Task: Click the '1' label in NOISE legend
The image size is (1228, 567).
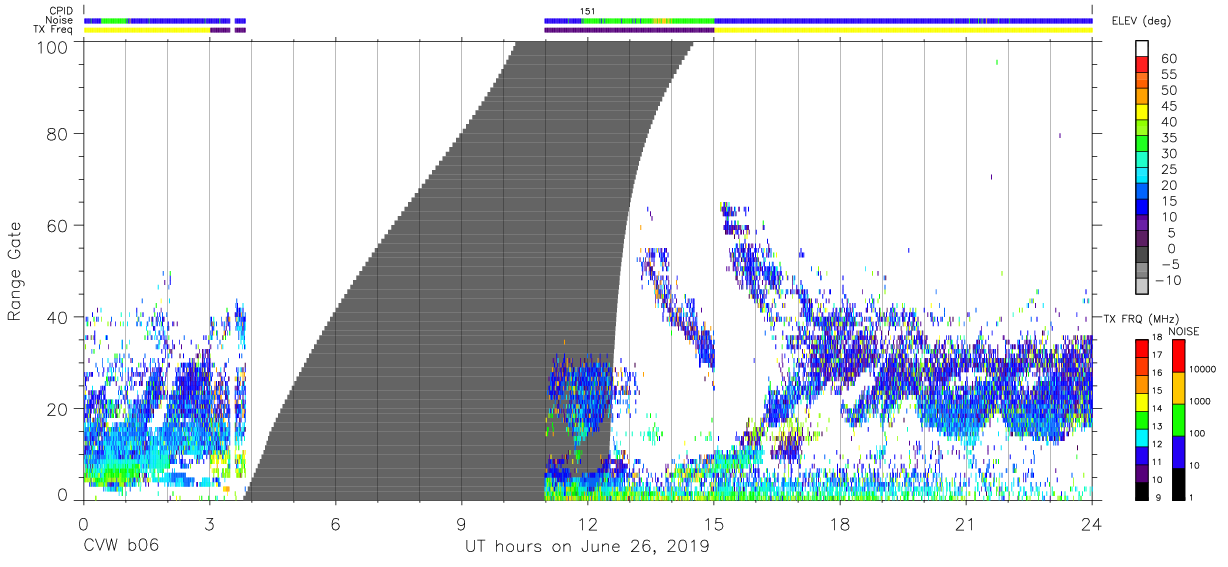Action: click(1190, 497)
